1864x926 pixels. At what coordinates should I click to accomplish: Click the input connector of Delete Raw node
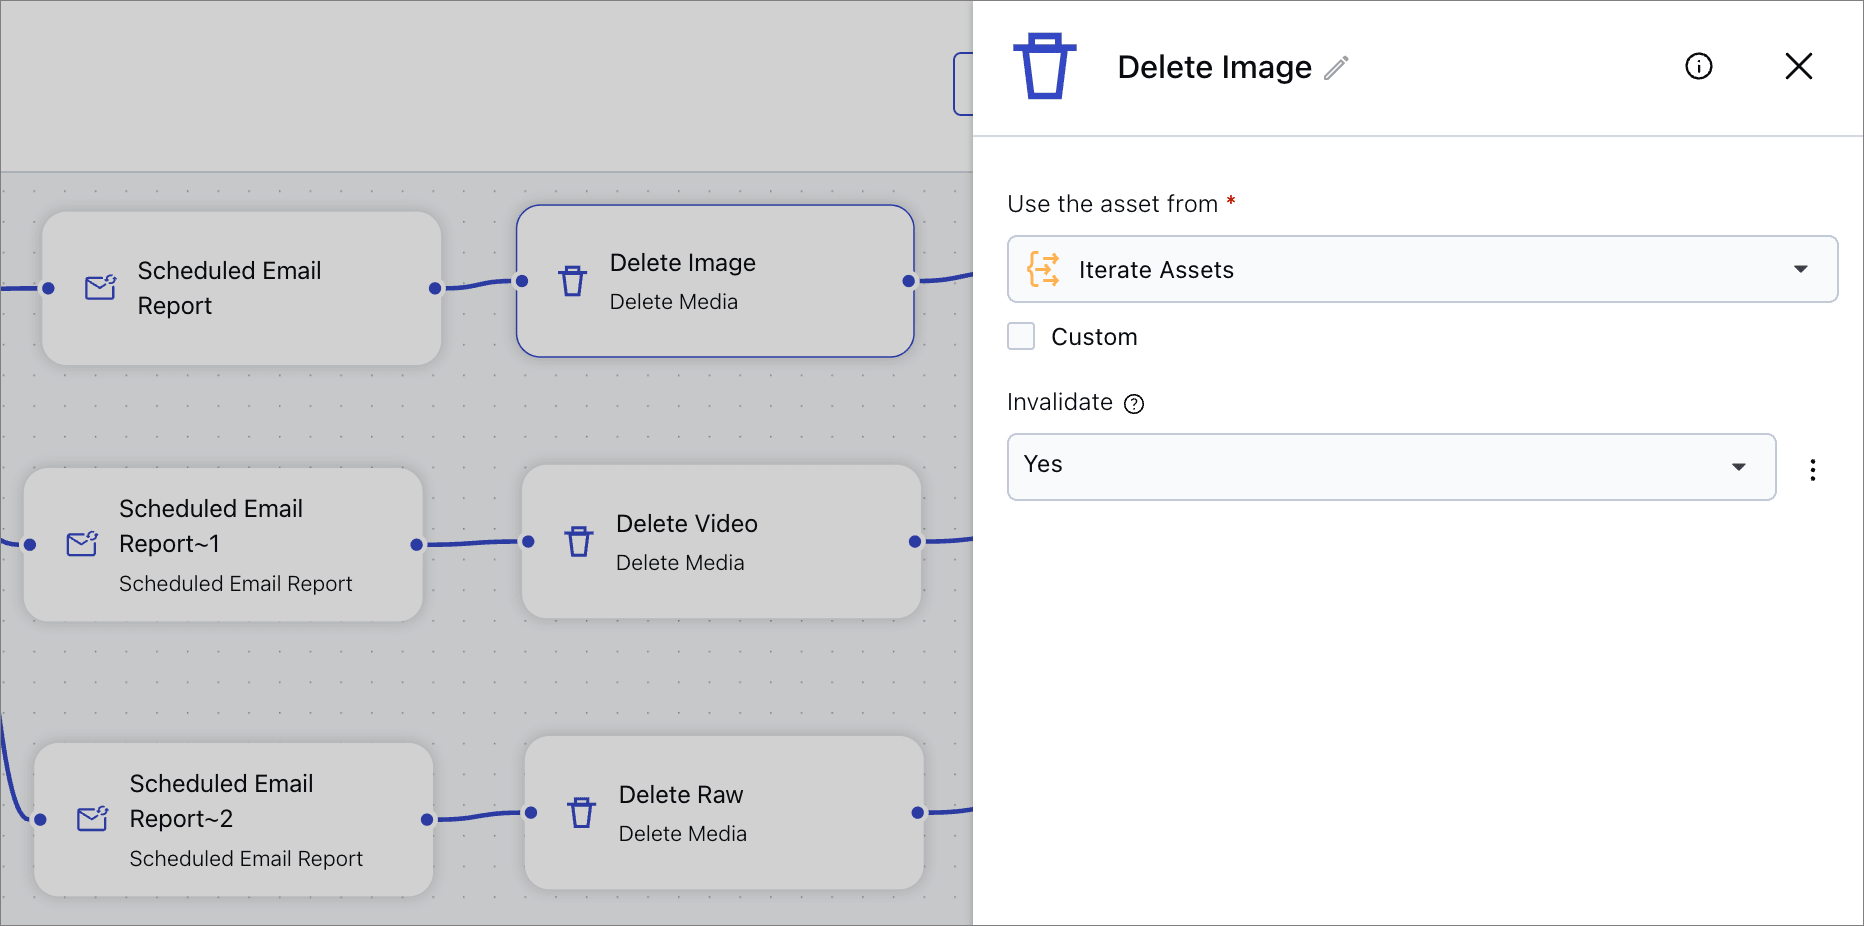pos(531,813)
